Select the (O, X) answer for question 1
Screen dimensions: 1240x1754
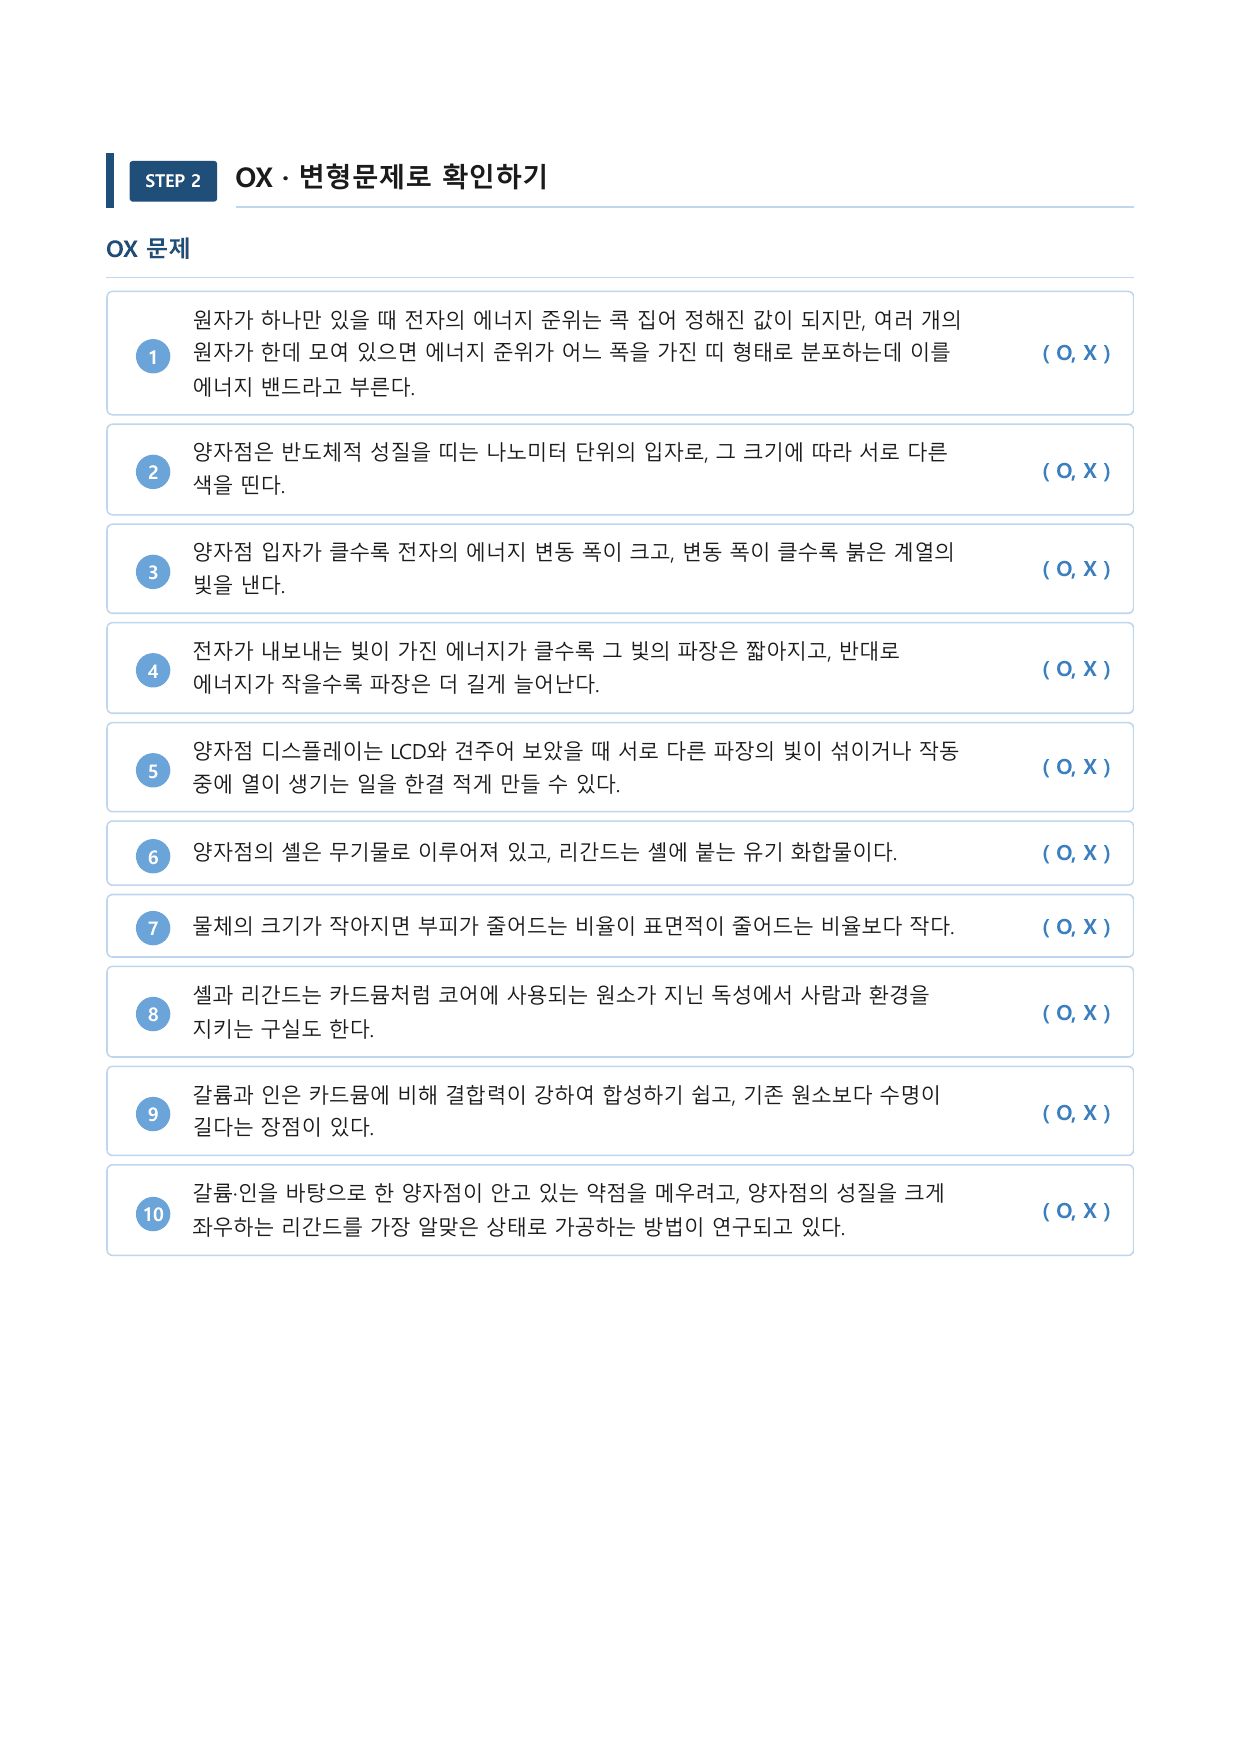pos(1076,353)
